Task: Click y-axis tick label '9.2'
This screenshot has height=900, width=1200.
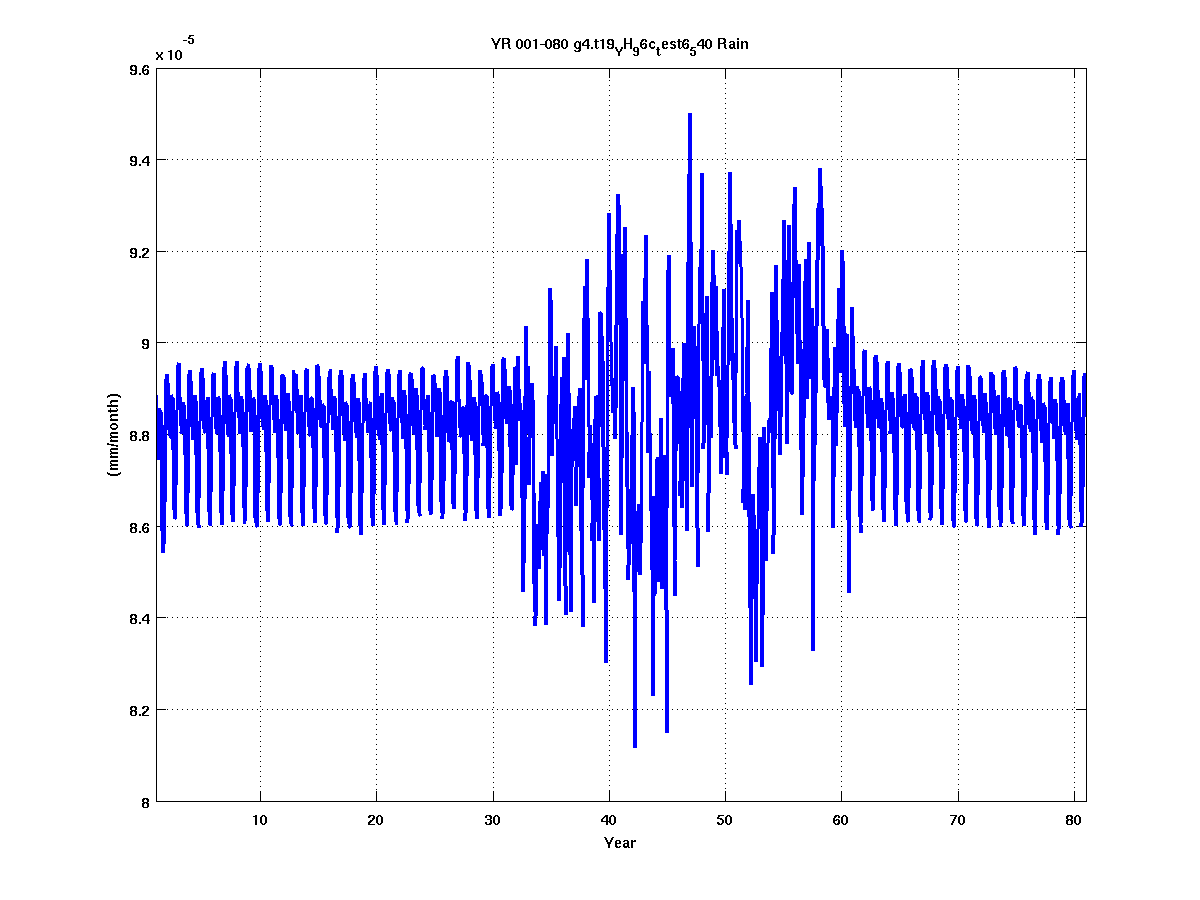Action: pyautogui.click(x=140, y=252)
